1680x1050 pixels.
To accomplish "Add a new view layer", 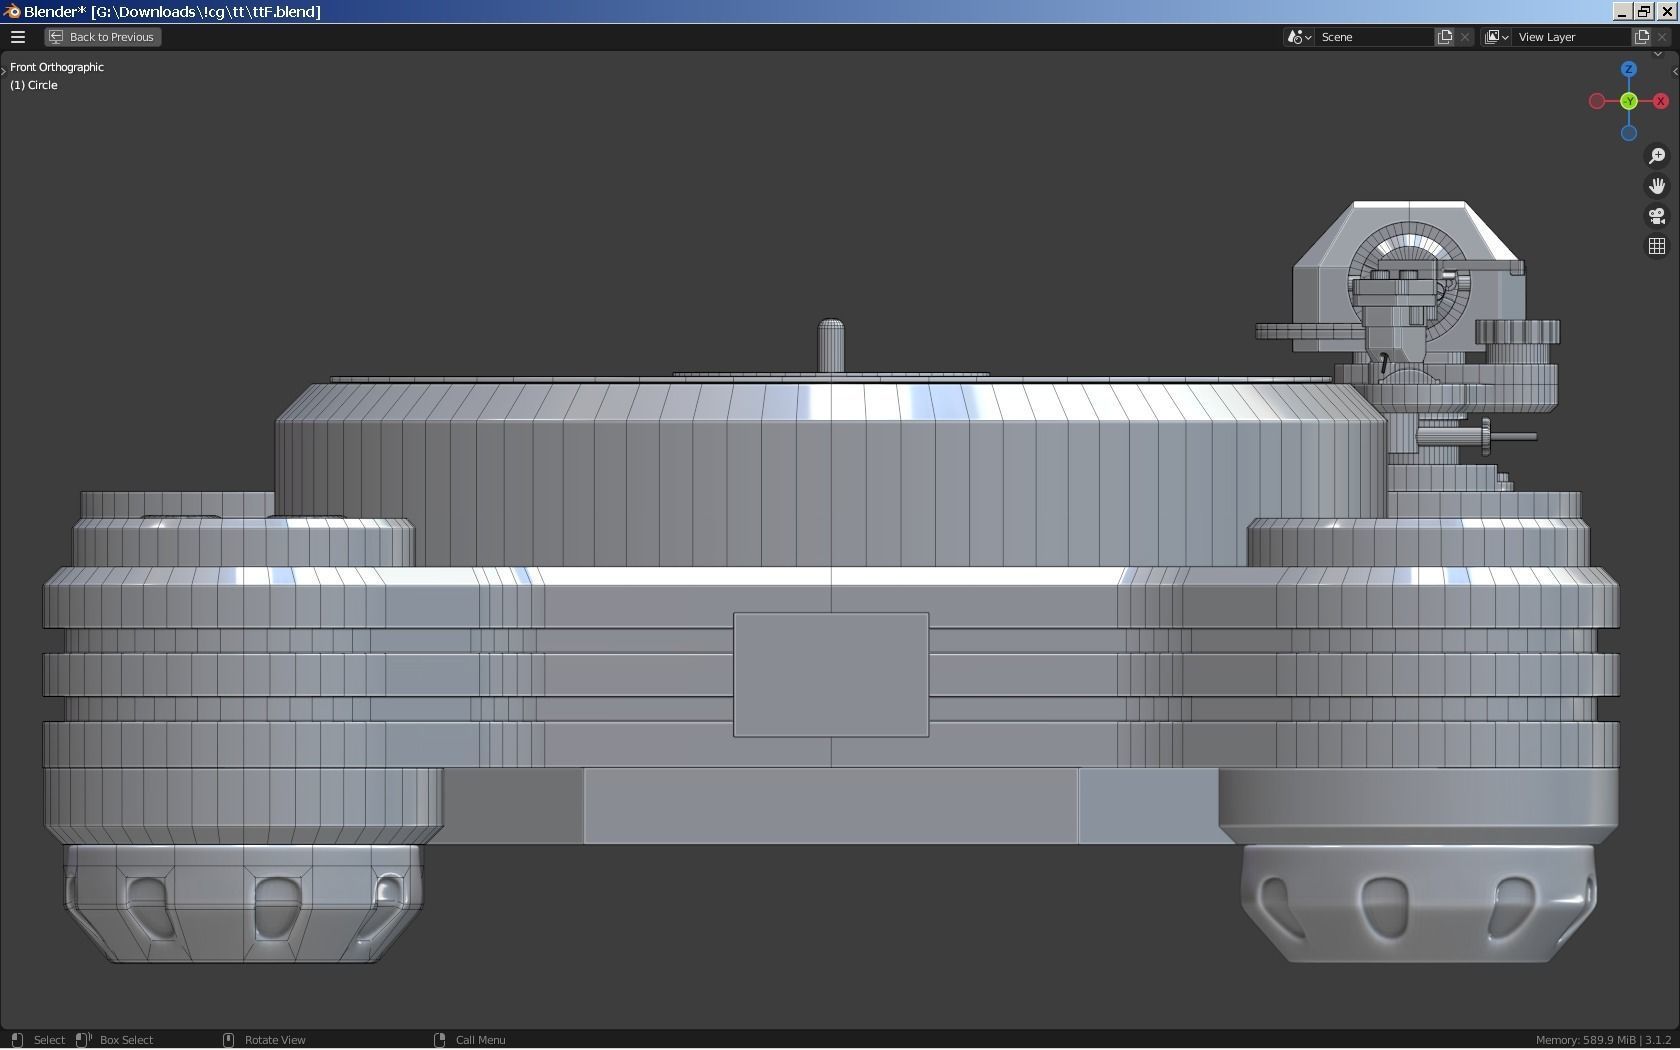I will point(1642,37).
